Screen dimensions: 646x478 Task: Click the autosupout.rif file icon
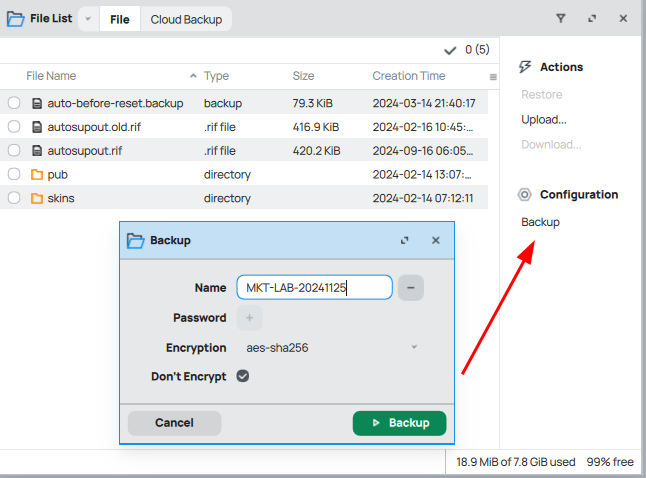tap(37, 151)
